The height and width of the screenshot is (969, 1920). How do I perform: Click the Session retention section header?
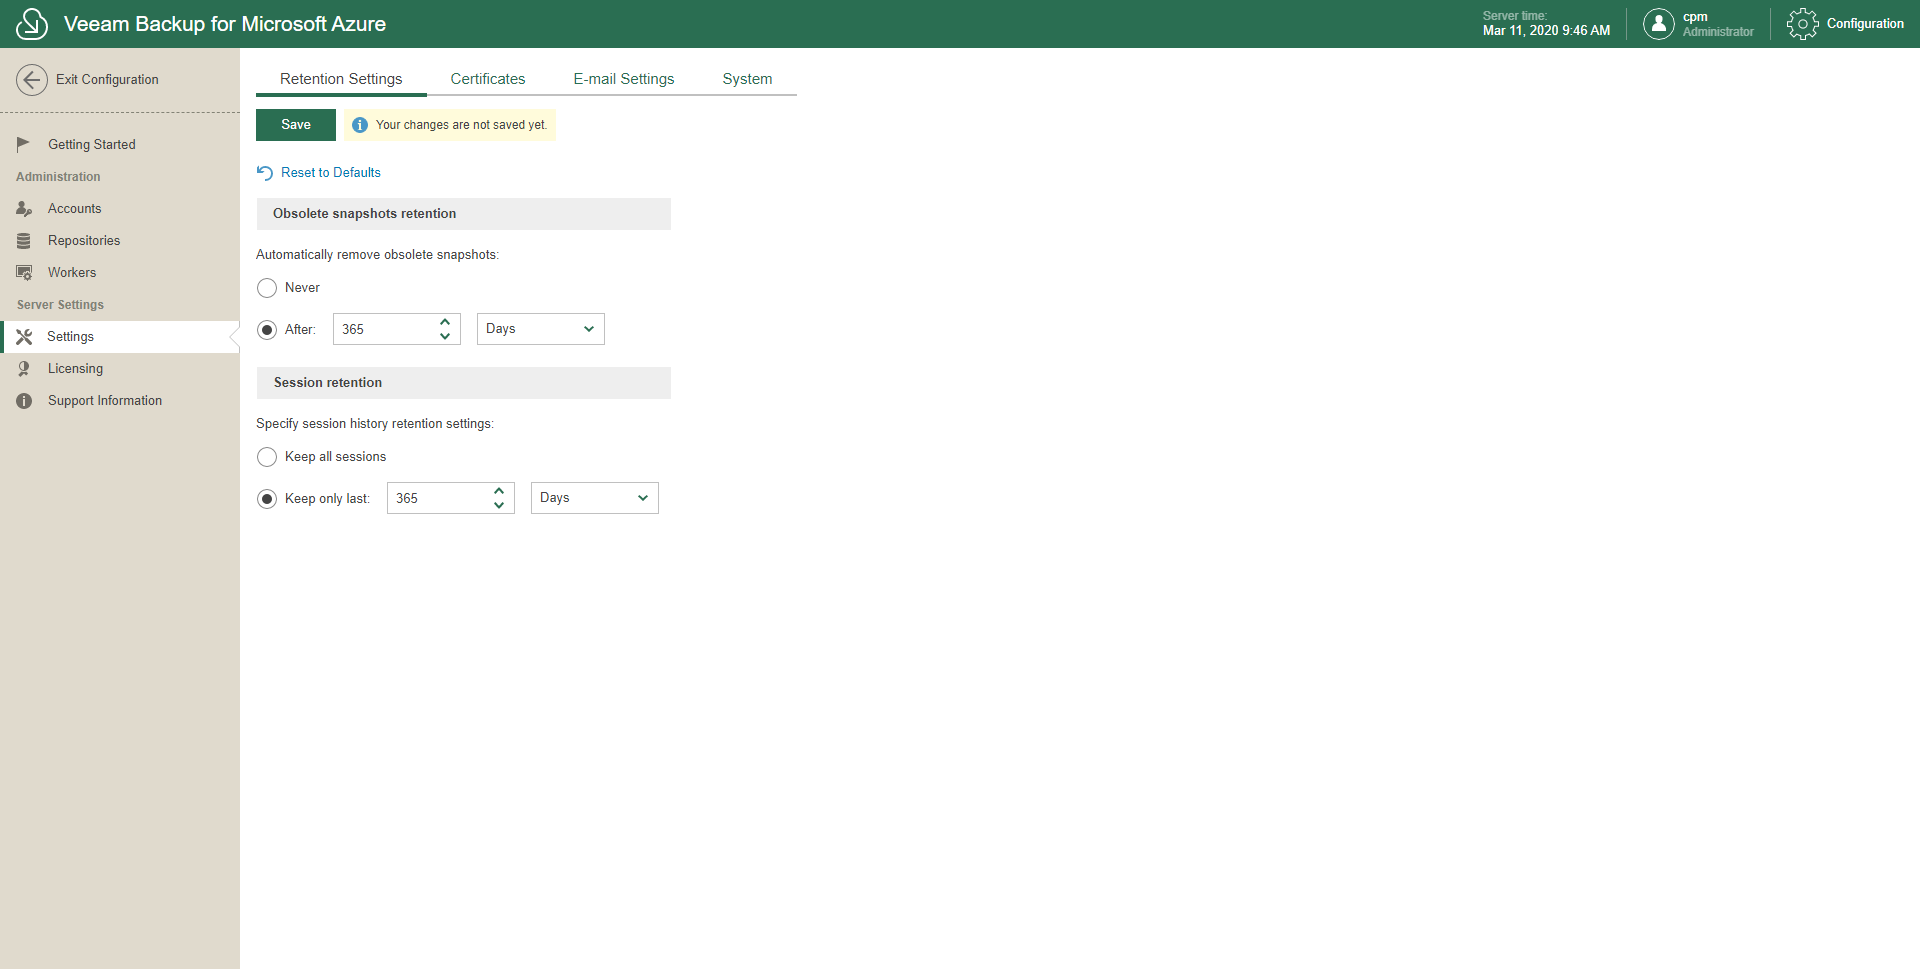click(x=464, y=383)
